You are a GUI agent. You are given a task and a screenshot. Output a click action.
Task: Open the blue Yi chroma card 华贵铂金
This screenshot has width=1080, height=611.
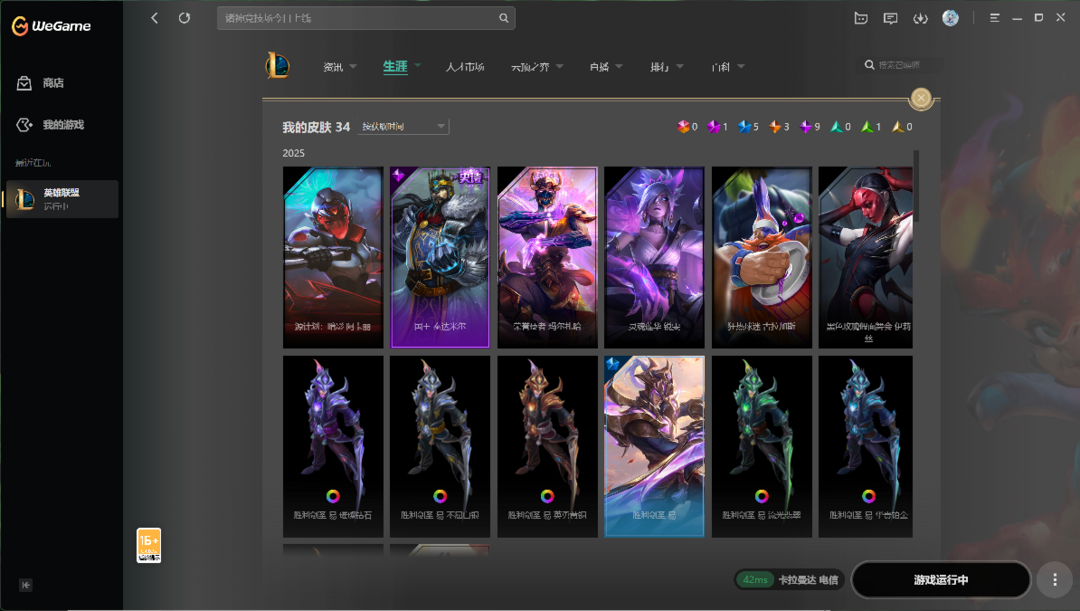pyautogui.click(x=866, y=446)
